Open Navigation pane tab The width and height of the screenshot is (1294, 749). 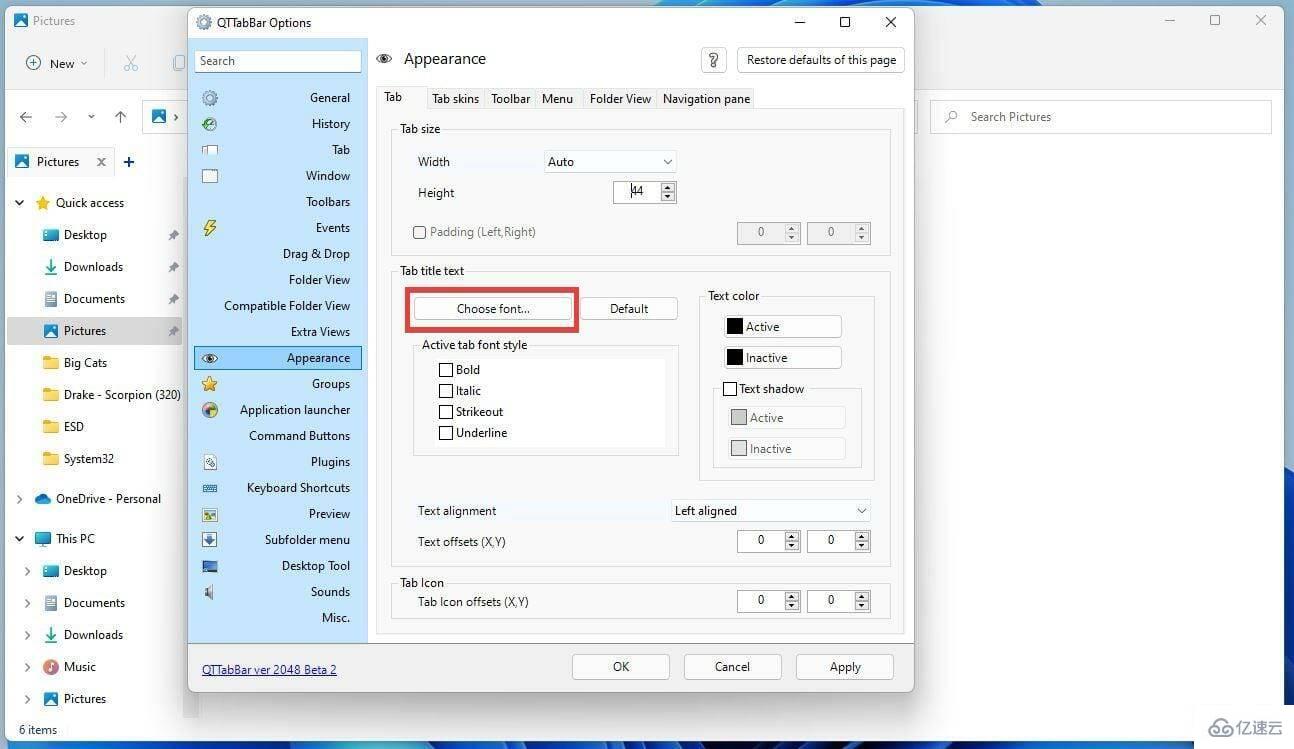coord(706,99)
